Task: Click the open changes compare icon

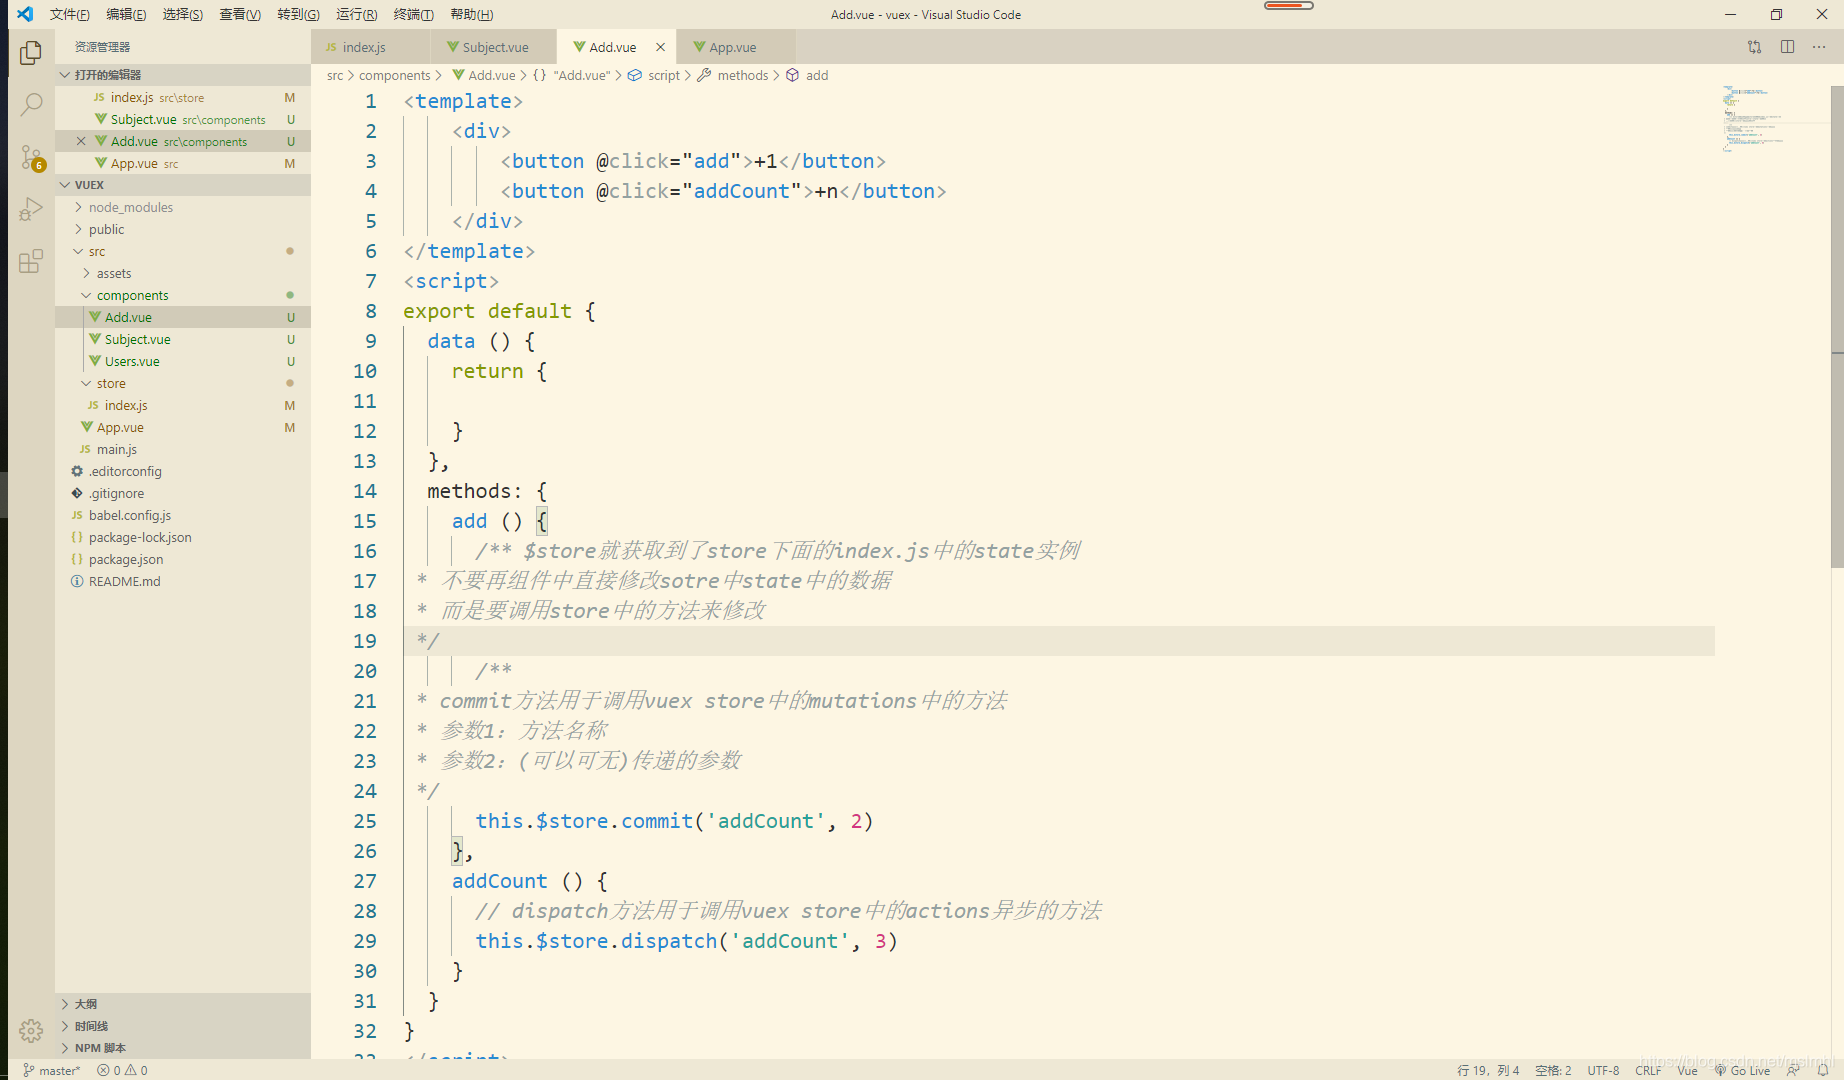Action: pyautogui.click(x=1754, y=47)
